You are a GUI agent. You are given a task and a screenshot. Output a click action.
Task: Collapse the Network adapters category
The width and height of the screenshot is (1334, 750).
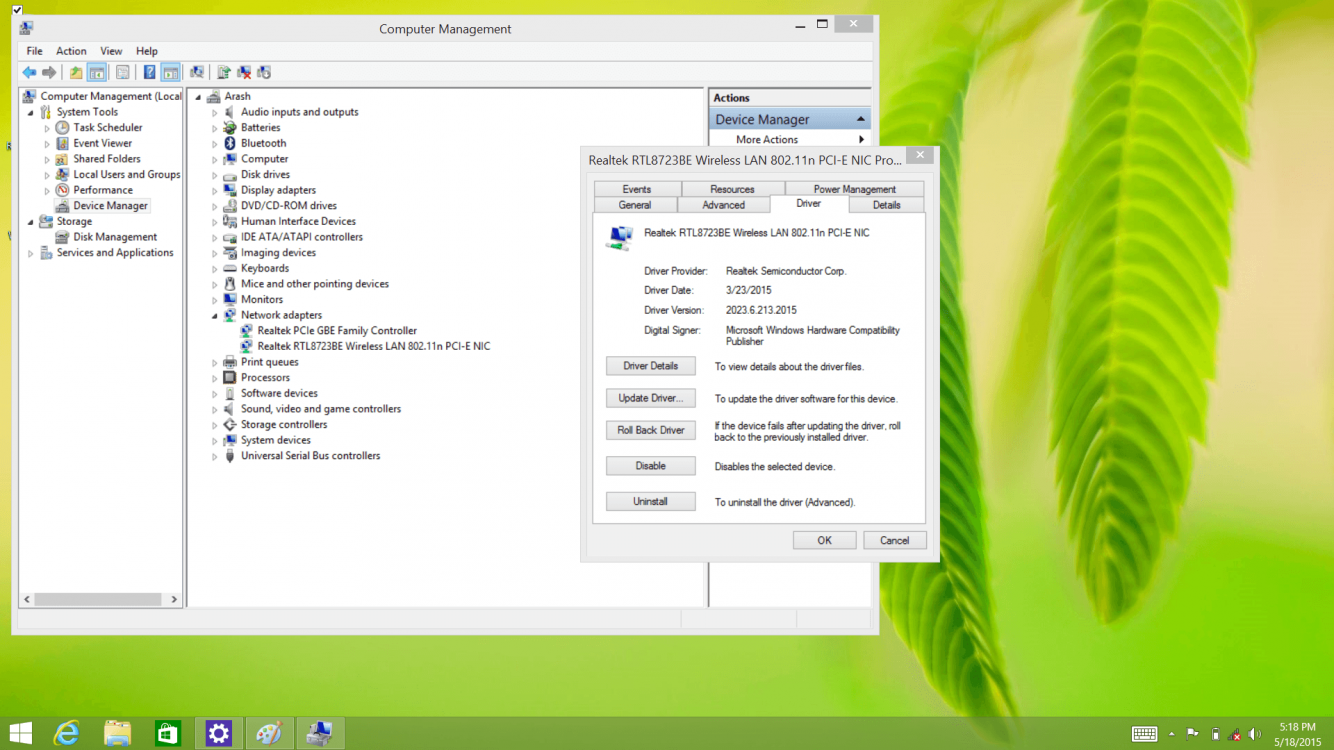click(214, 315)
